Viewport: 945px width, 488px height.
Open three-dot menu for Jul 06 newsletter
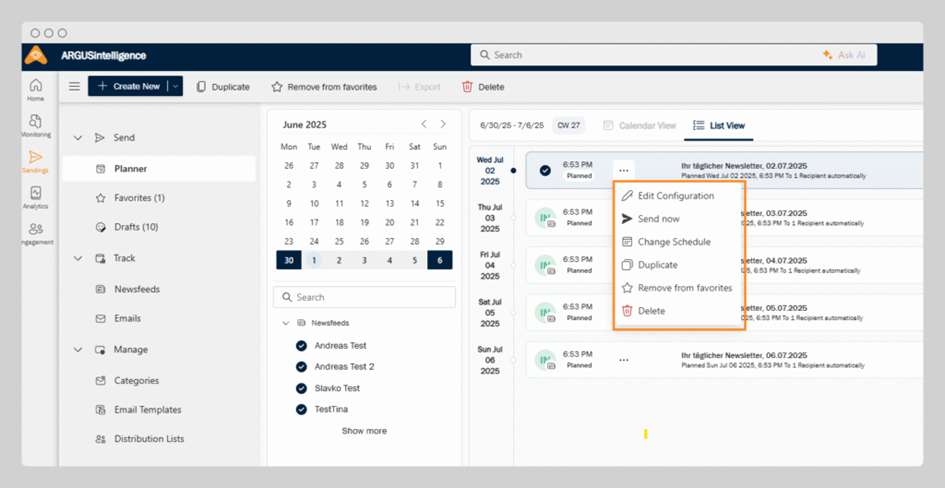tap(624, 360)
